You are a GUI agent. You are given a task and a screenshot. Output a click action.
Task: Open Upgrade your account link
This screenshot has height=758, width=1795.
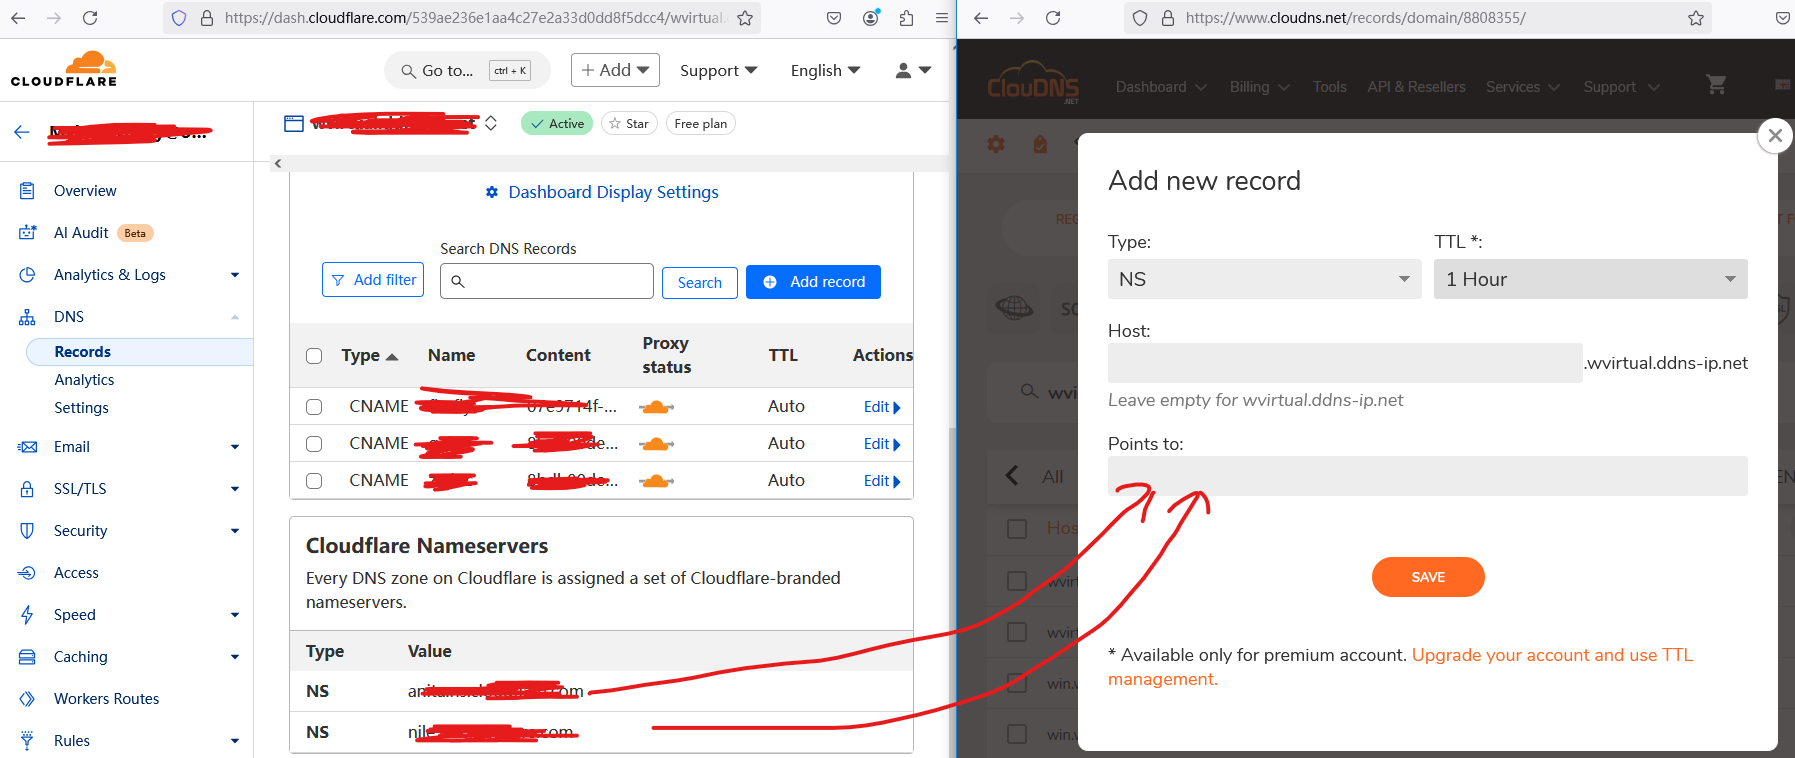click(x=1552, y=655)
